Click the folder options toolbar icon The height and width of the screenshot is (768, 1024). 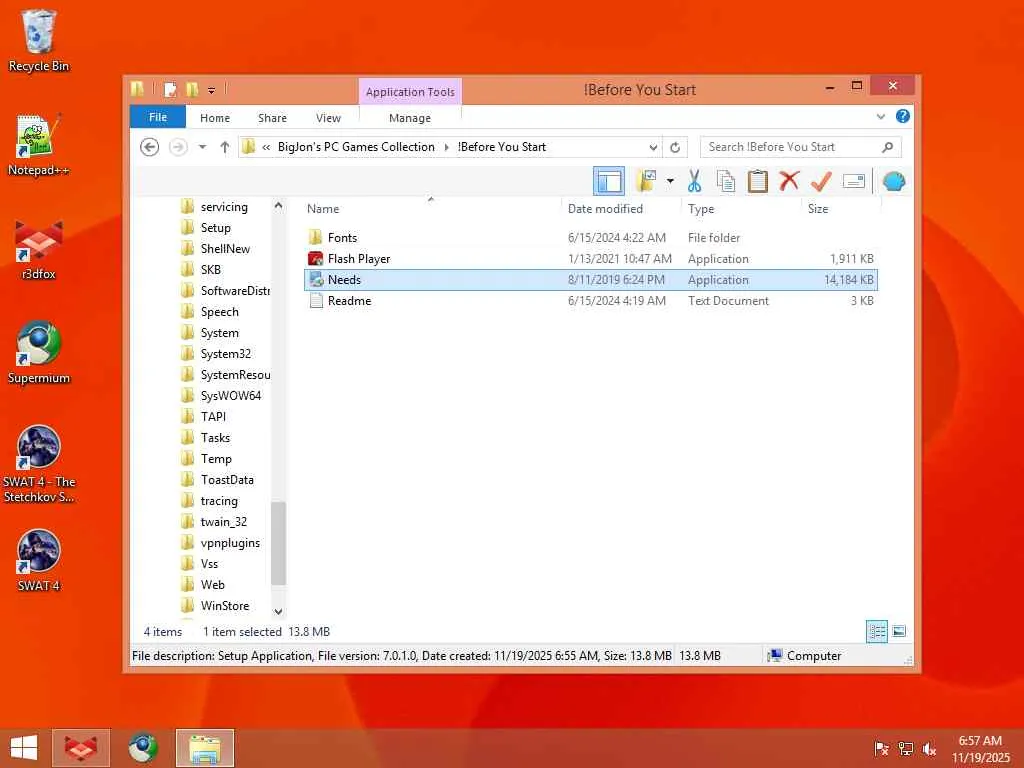pyautogui.click(x=646, y=181)
